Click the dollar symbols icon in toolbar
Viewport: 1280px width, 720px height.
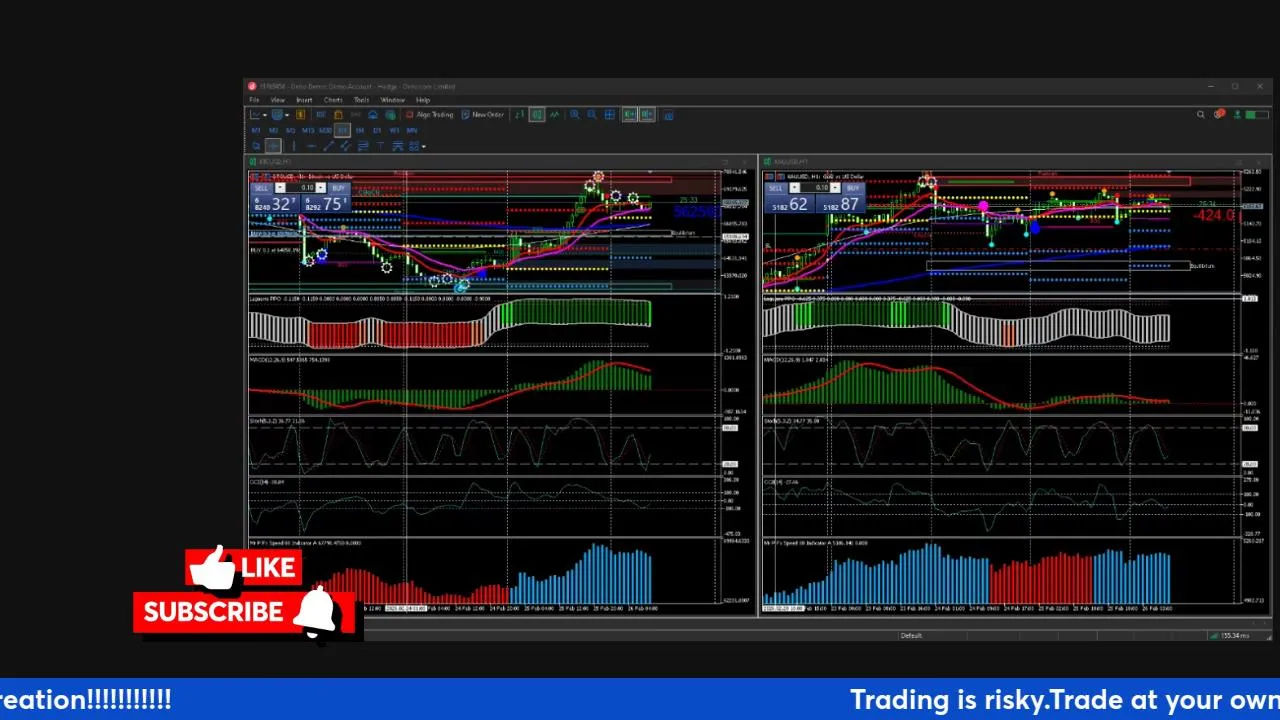pos(300,115)
